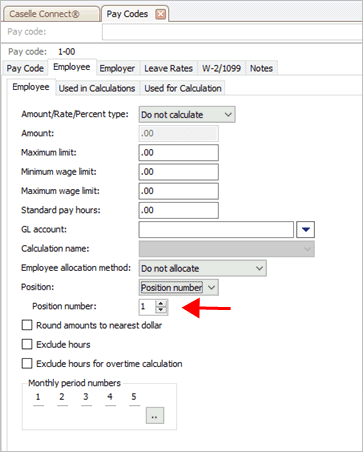Image resolution: width=363 pixels, height=452 pixels.
Task: Open Used in Calculations subtab
Action: [x=97, y=88]
